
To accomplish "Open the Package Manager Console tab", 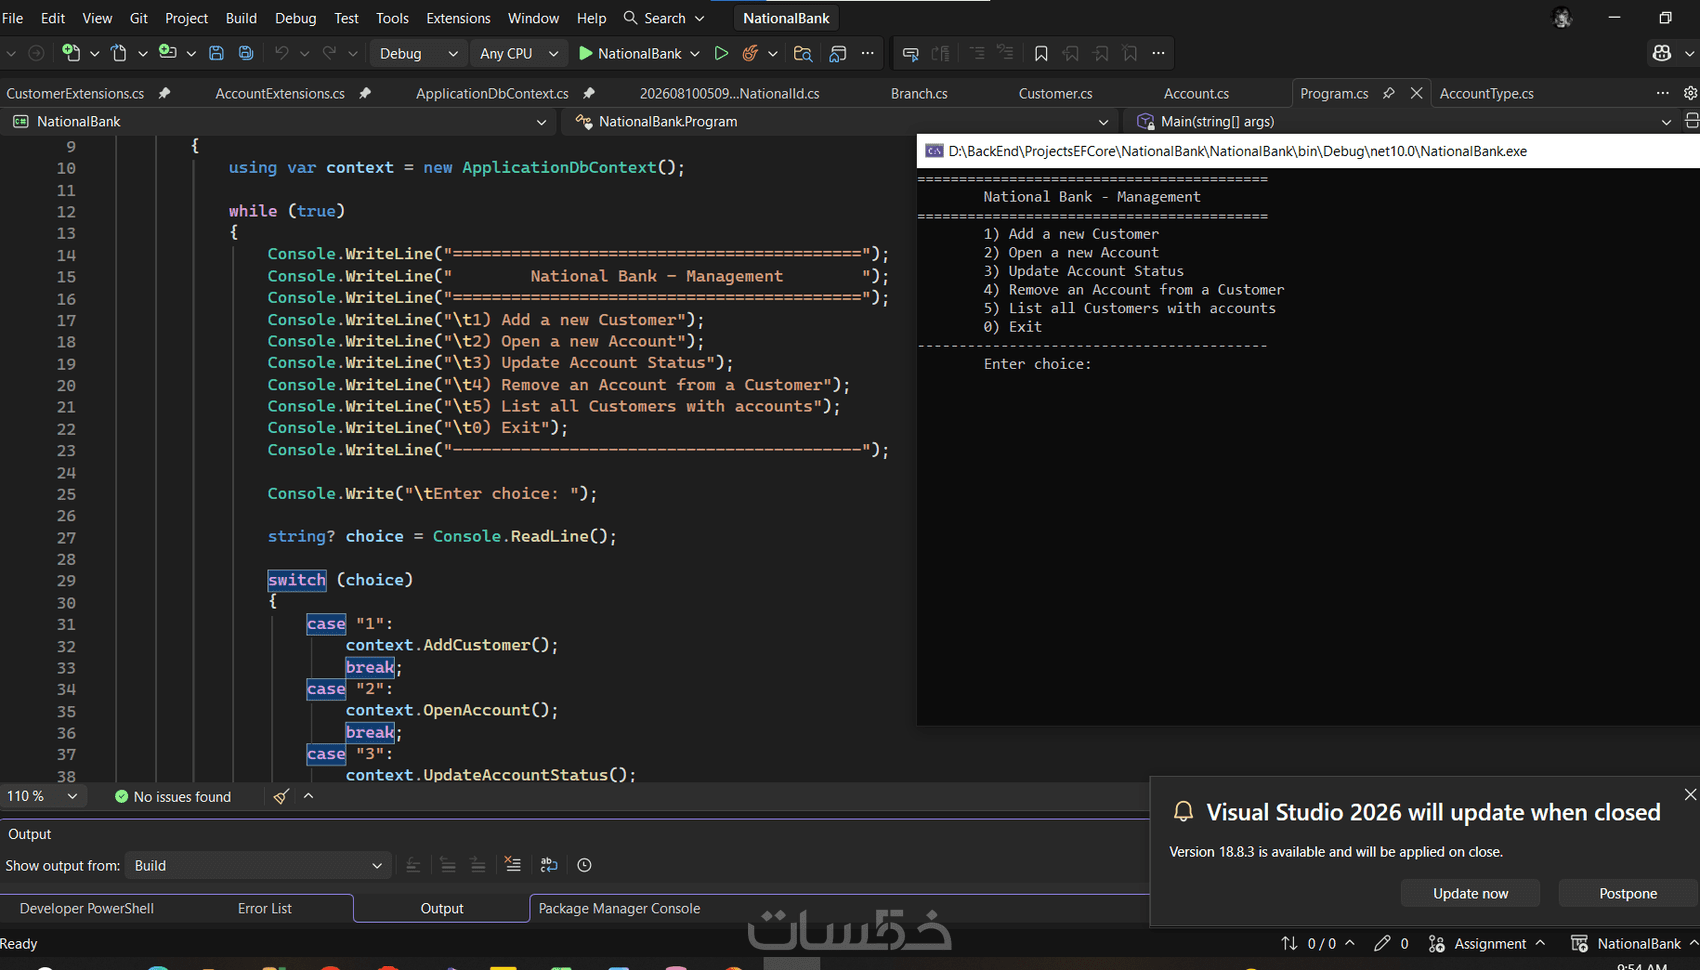I will click(x=619, y=908).
